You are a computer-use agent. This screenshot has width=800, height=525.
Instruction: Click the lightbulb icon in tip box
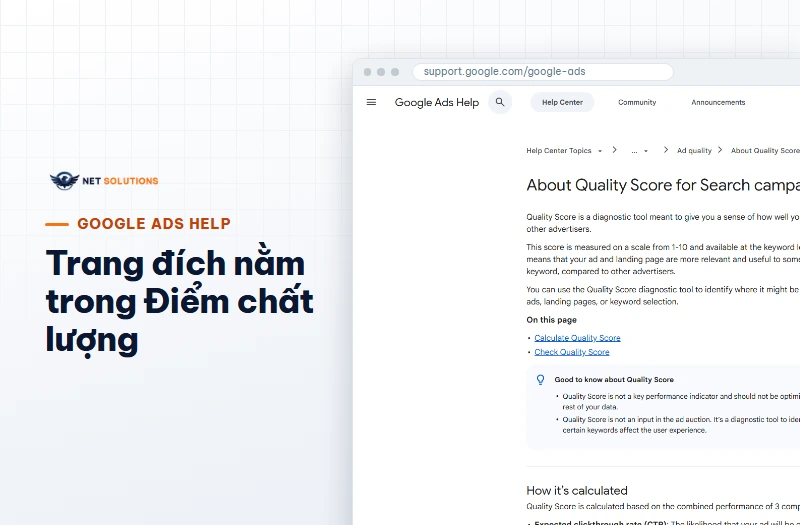(540, 380)
